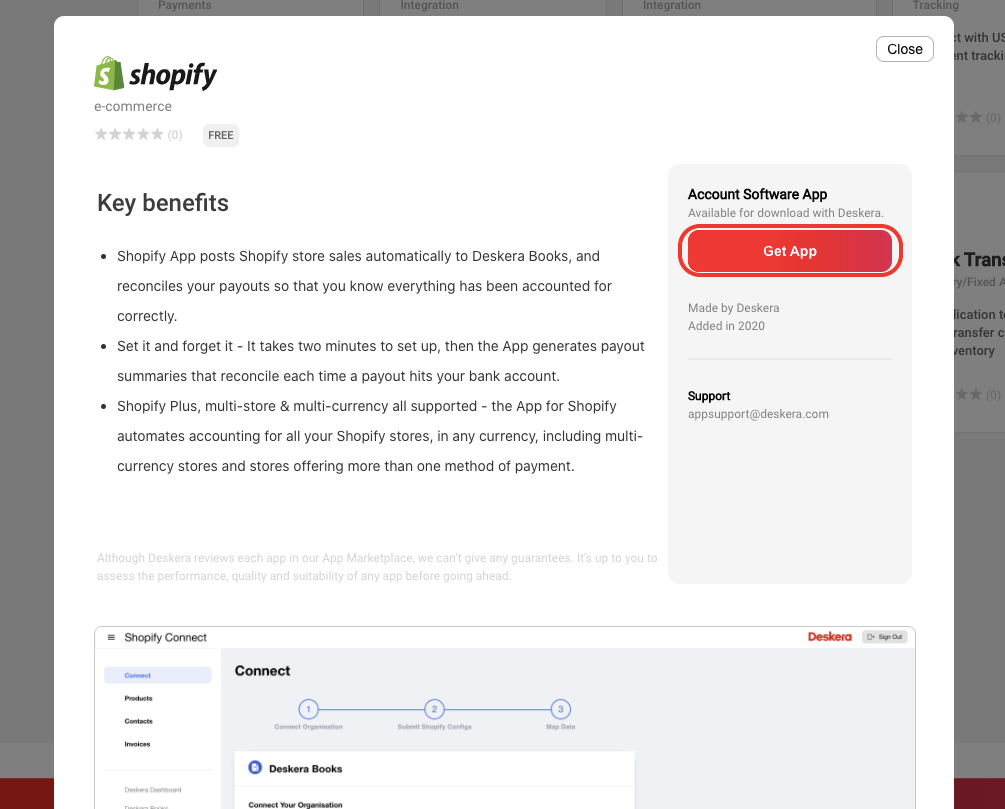
Task: Click the first rating star
Action: click(101, 134)
